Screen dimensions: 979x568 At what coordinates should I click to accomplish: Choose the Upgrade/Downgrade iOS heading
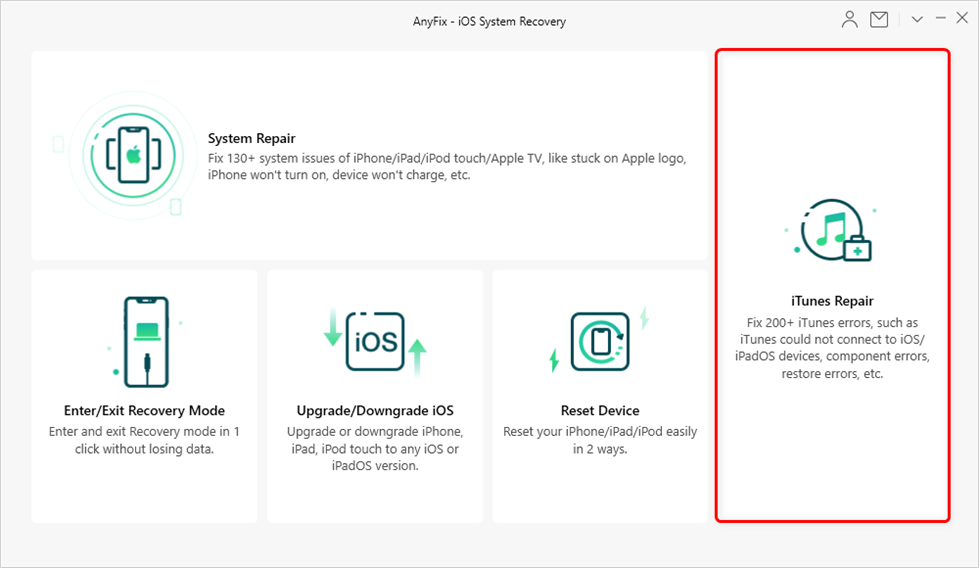375,410
